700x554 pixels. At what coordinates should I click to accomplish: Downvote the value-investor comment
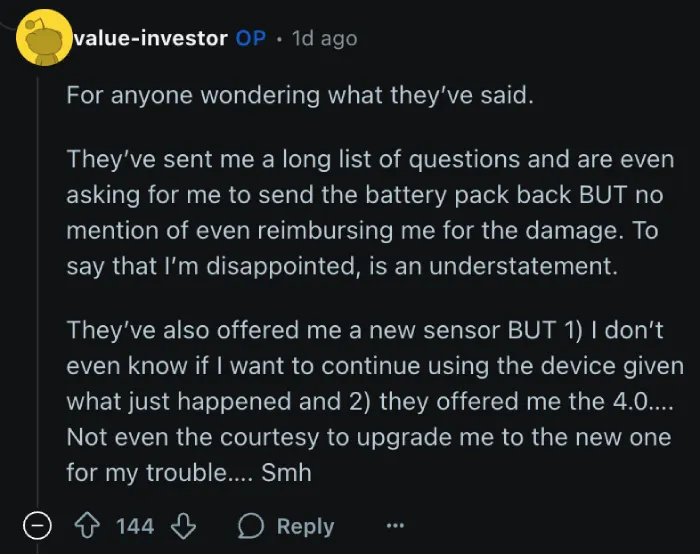[183, 526]
